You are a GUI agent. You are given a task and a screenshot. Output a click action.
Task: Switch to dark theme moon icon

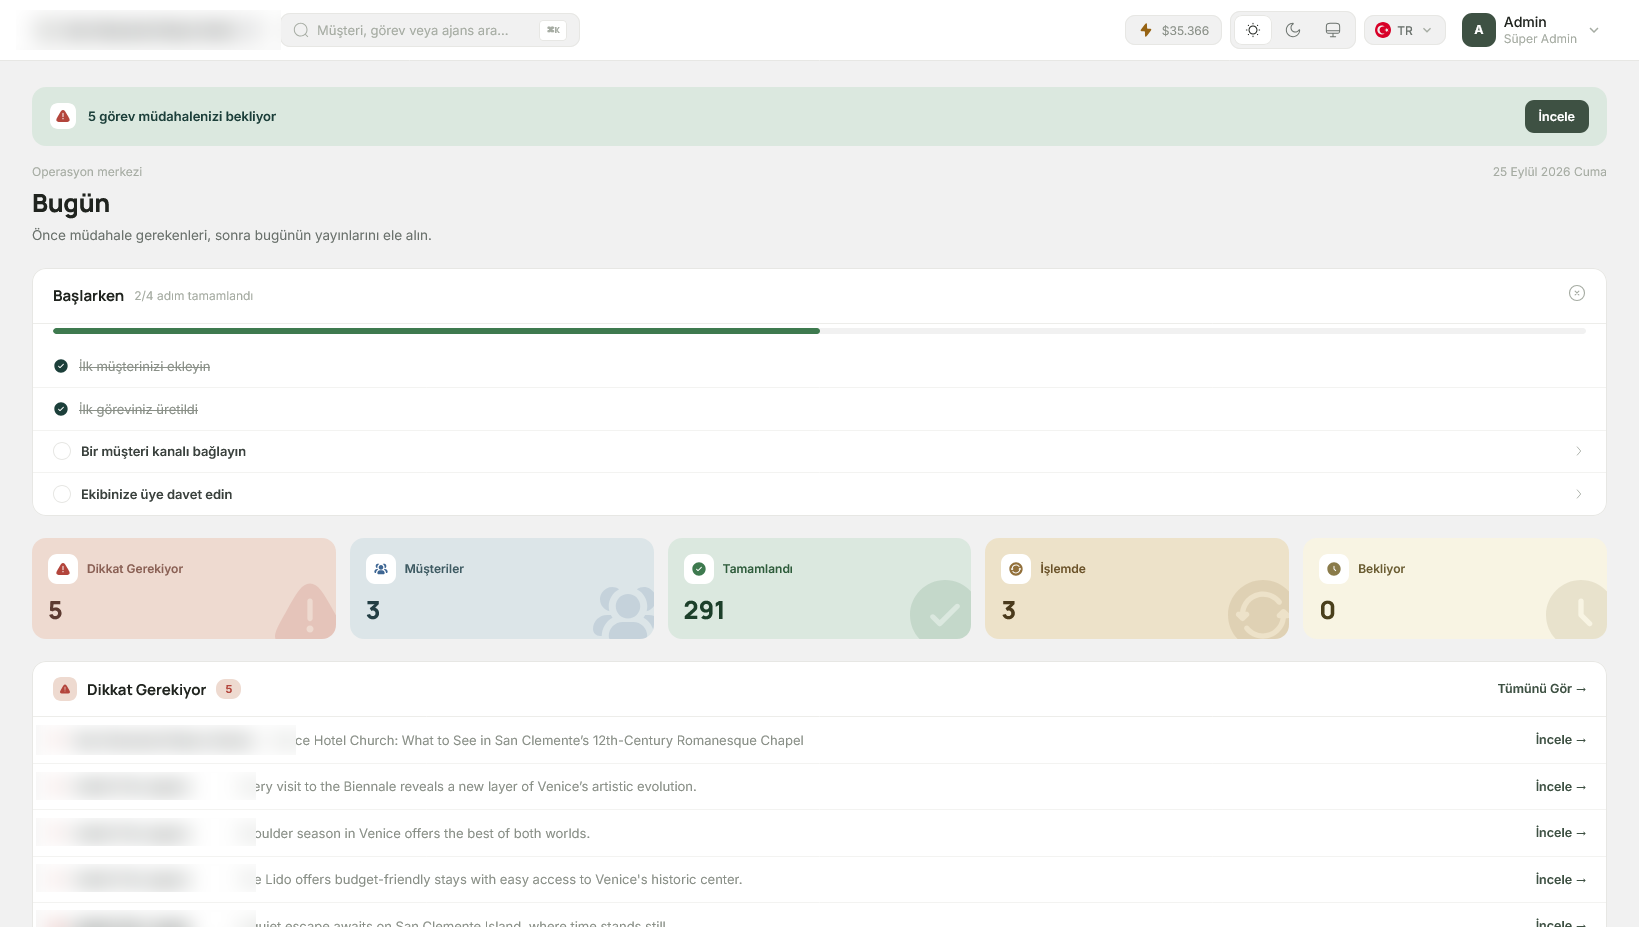[1293, 30]
